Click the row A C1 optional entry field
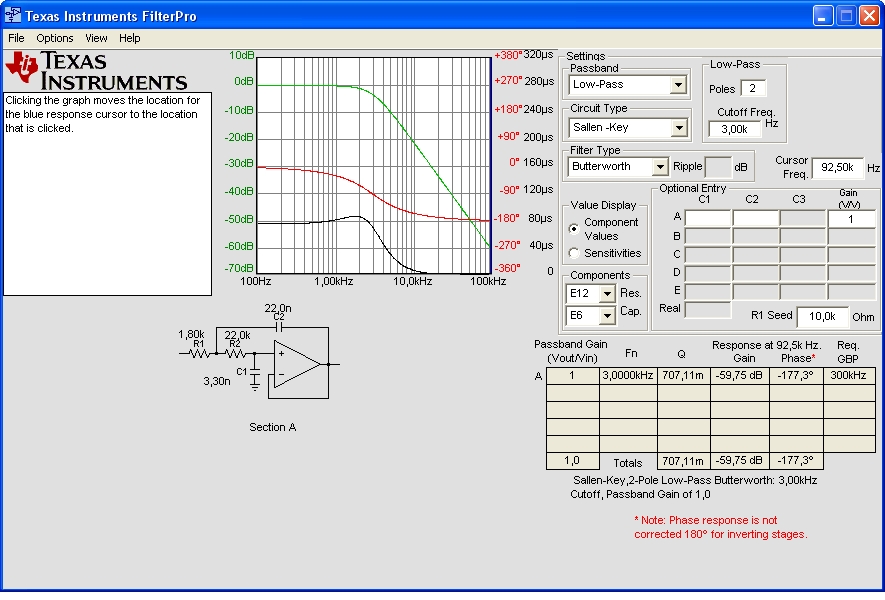Screen dimensions: 885x600 click(708, 219)
